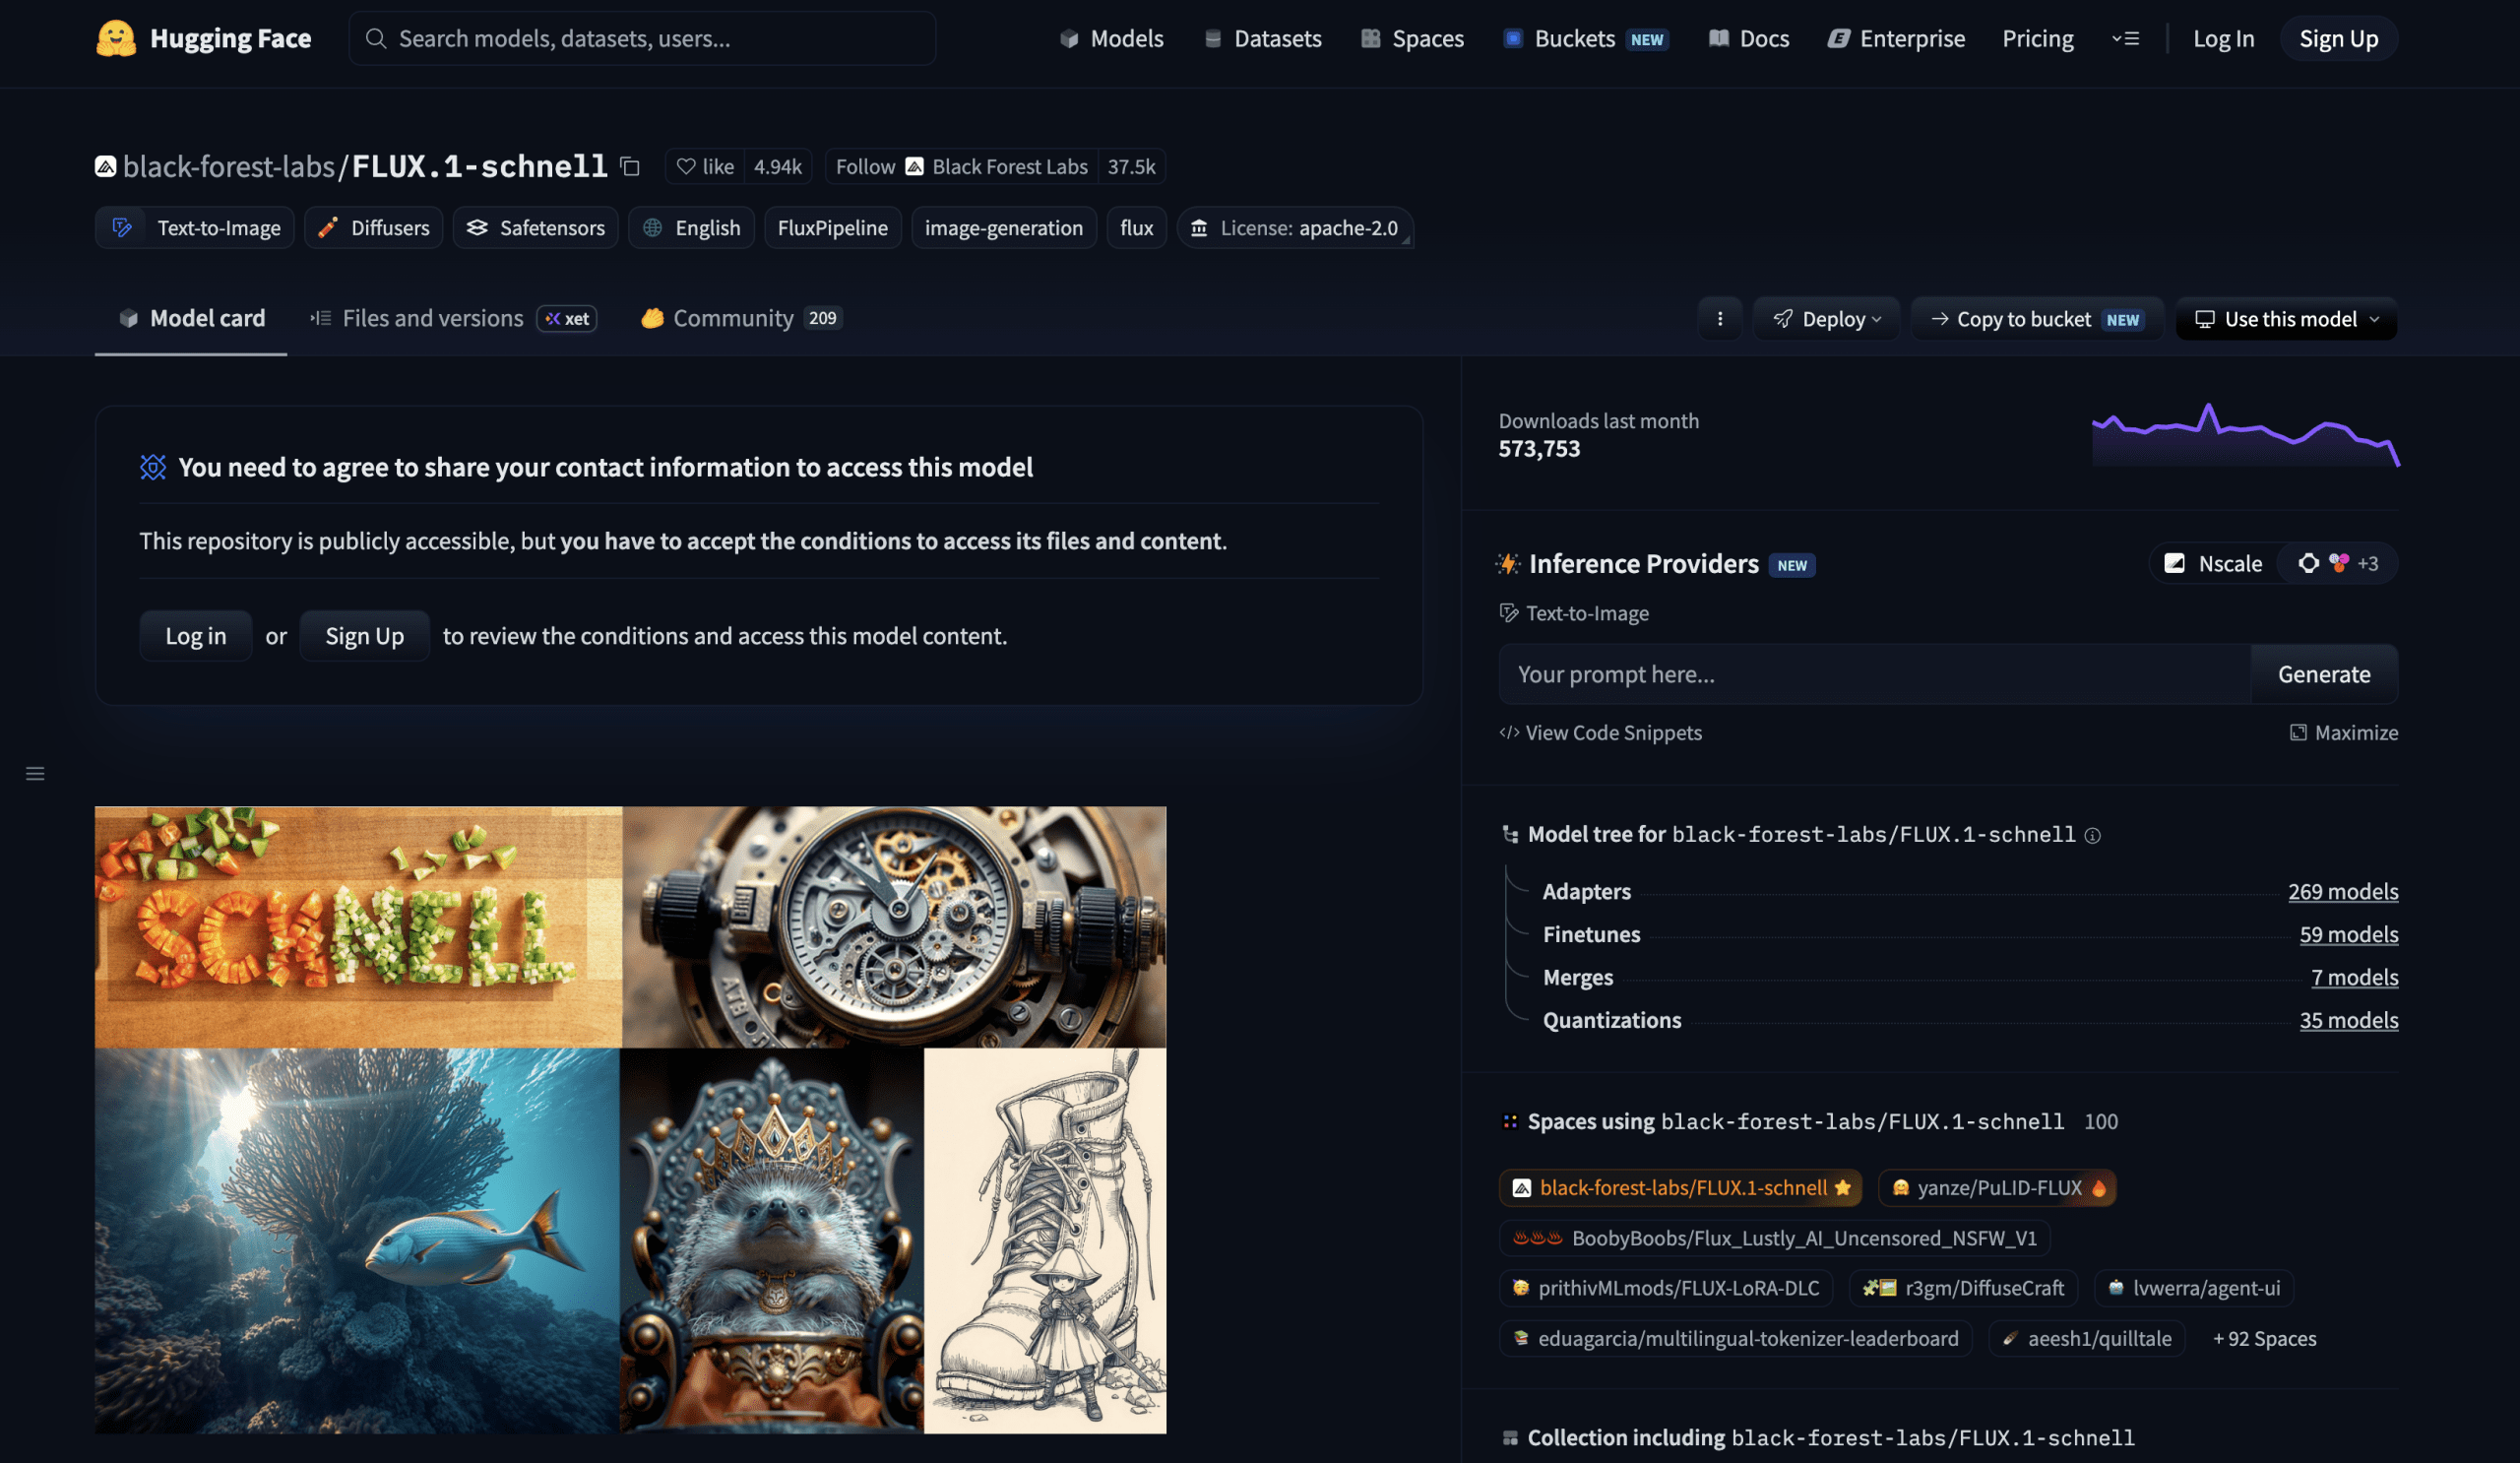
Task: Switch to Files and versions tab
Action: point(452,318)
